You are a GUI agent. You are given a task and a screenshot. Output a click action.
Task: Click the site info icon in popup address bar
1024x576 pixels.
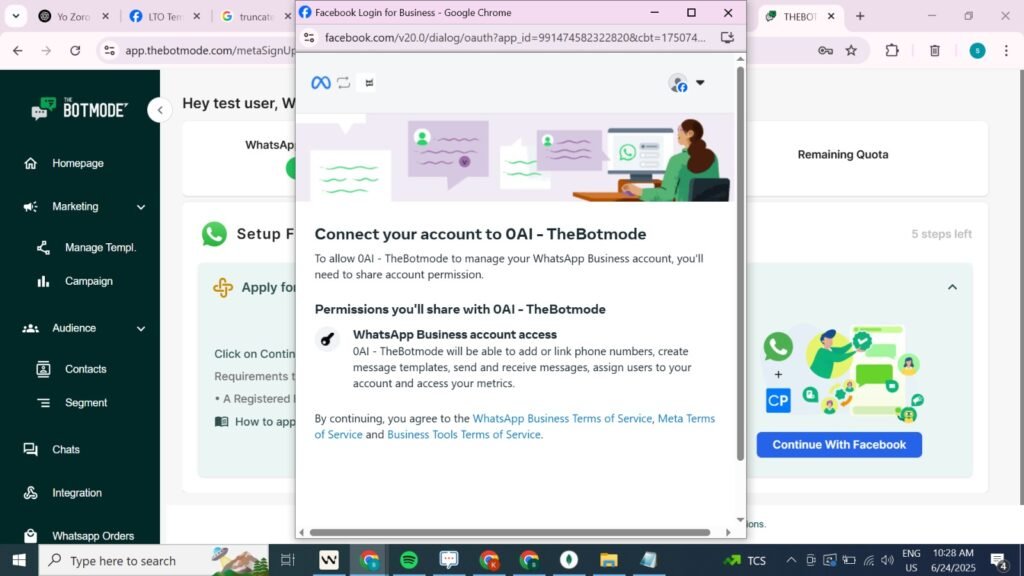[310, 38]
